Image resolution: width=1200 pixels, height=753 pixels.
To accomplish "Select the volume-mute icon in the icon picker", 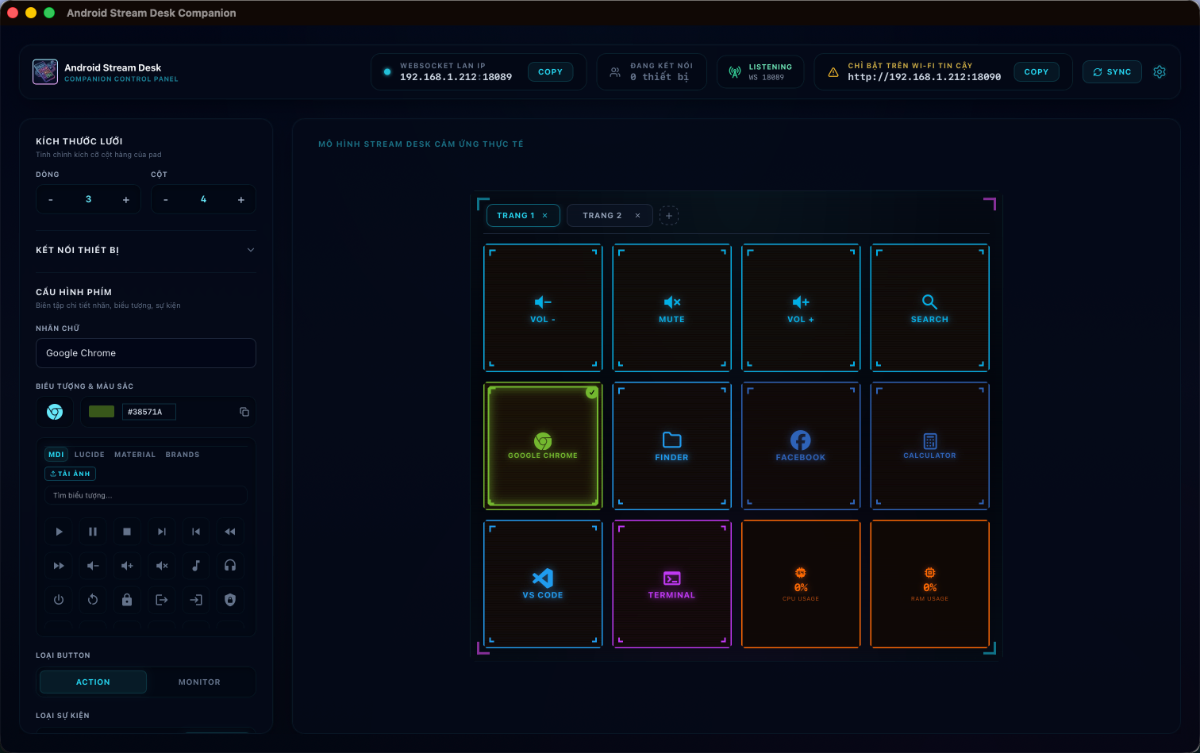I will 161,566.
